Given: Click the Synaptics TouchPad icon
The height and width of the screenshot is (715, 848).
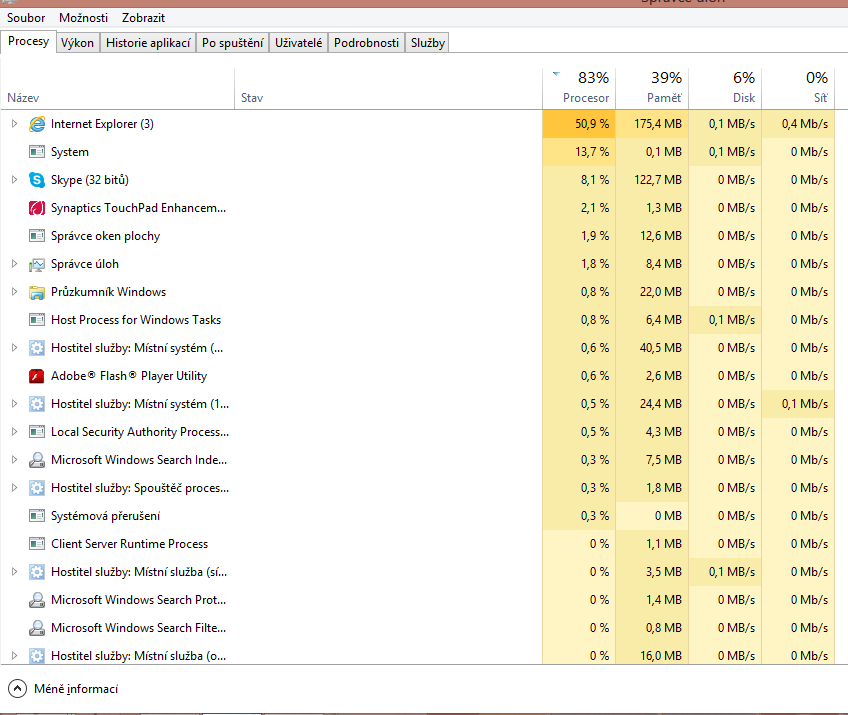Looking at the screenshot, I should pyautogui.click(x=37, y=208).
